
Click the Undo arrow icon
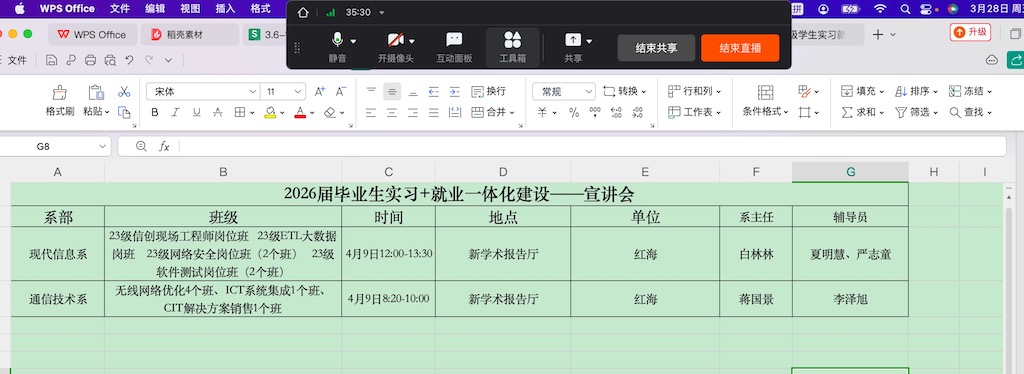[x=129, y=60]
